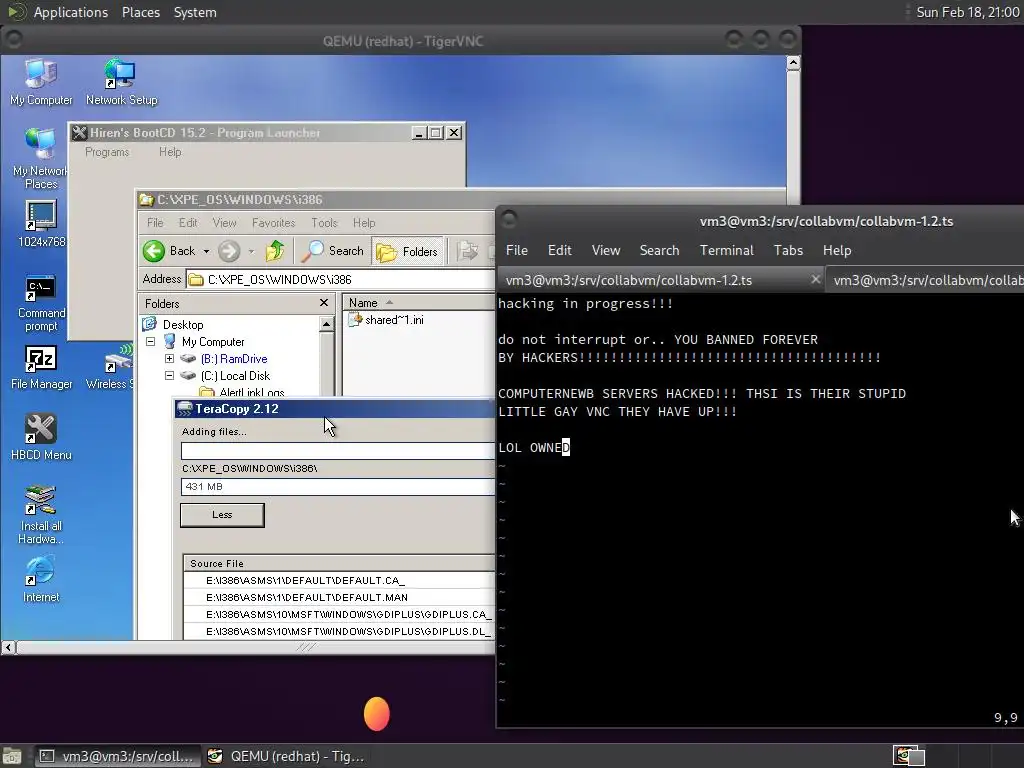Click the clock showing Sun Feb 18

click(967, 12)
